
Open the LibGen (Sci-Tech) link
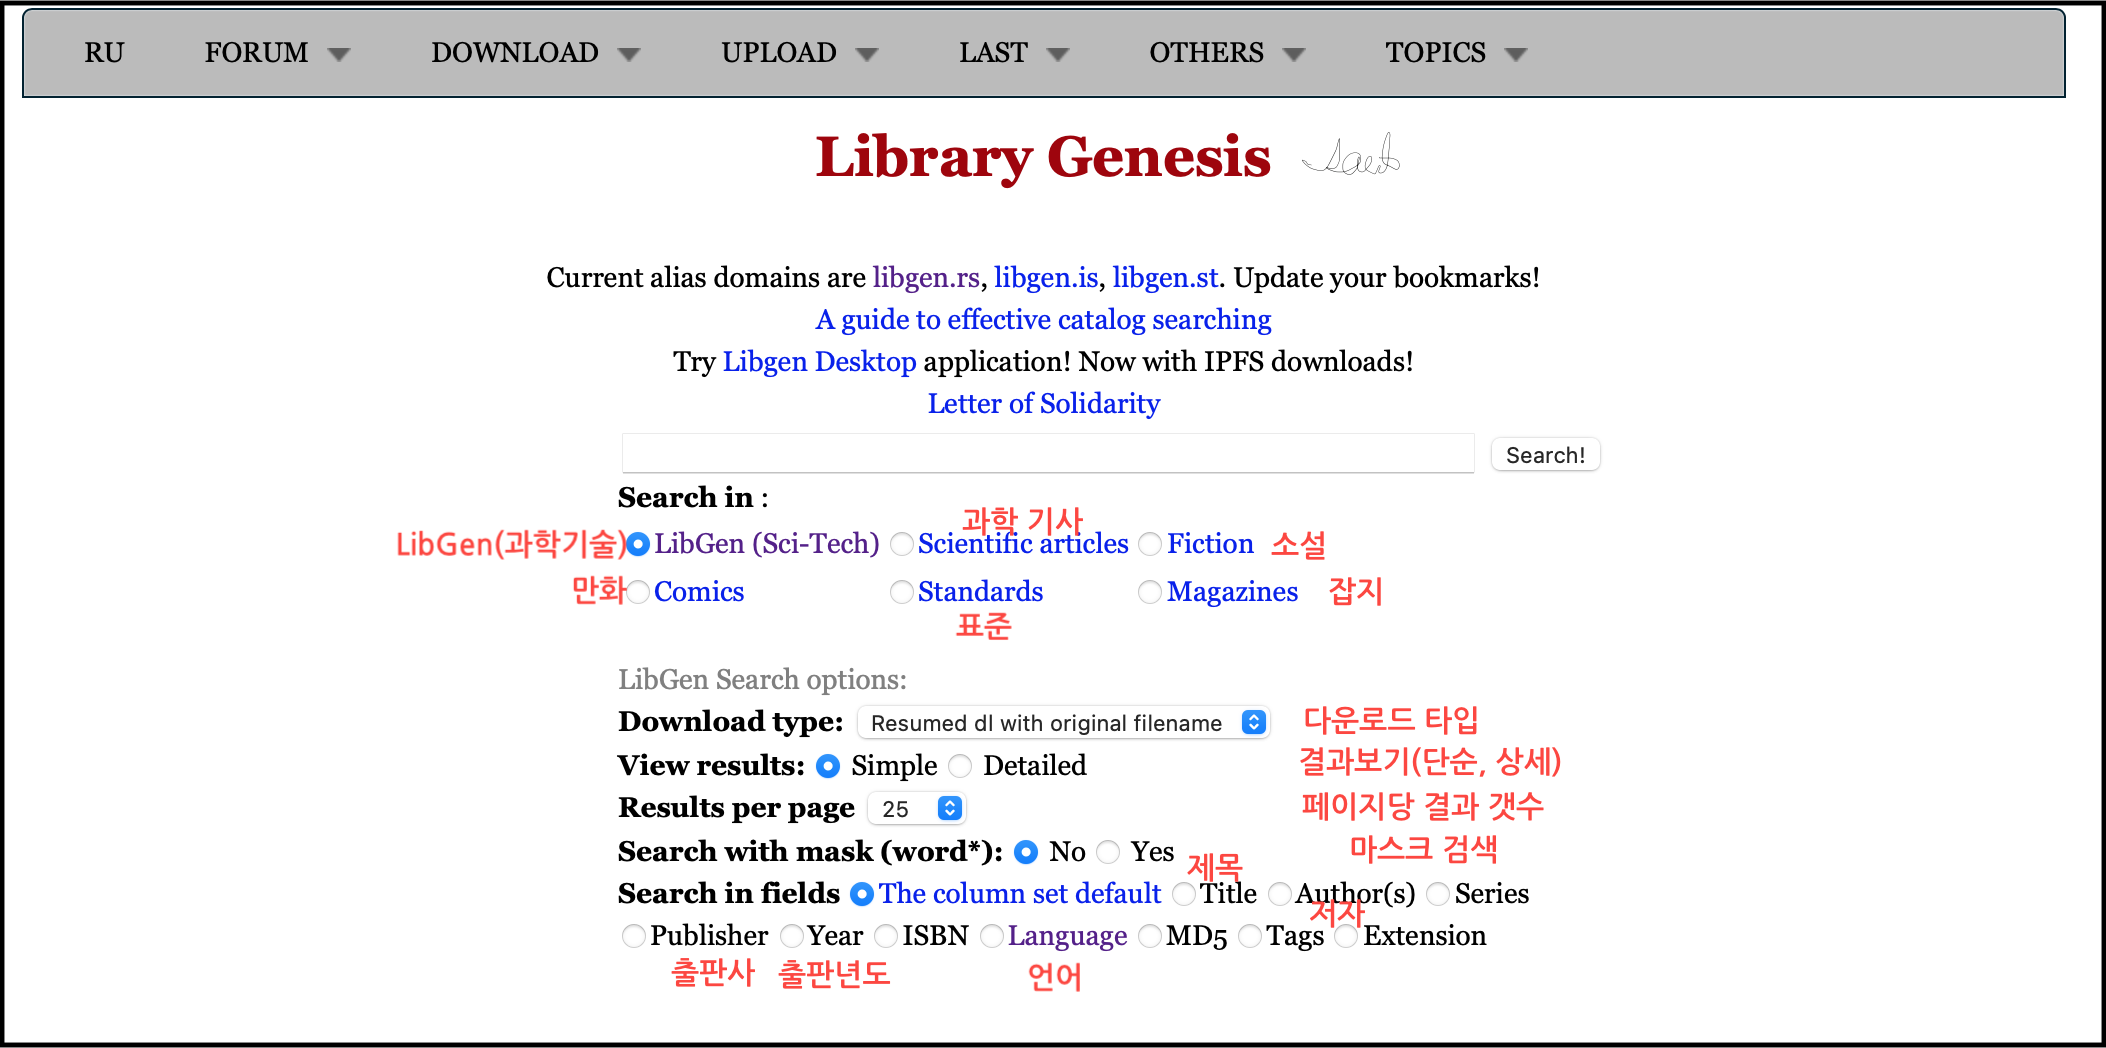(x=767, y=543)
